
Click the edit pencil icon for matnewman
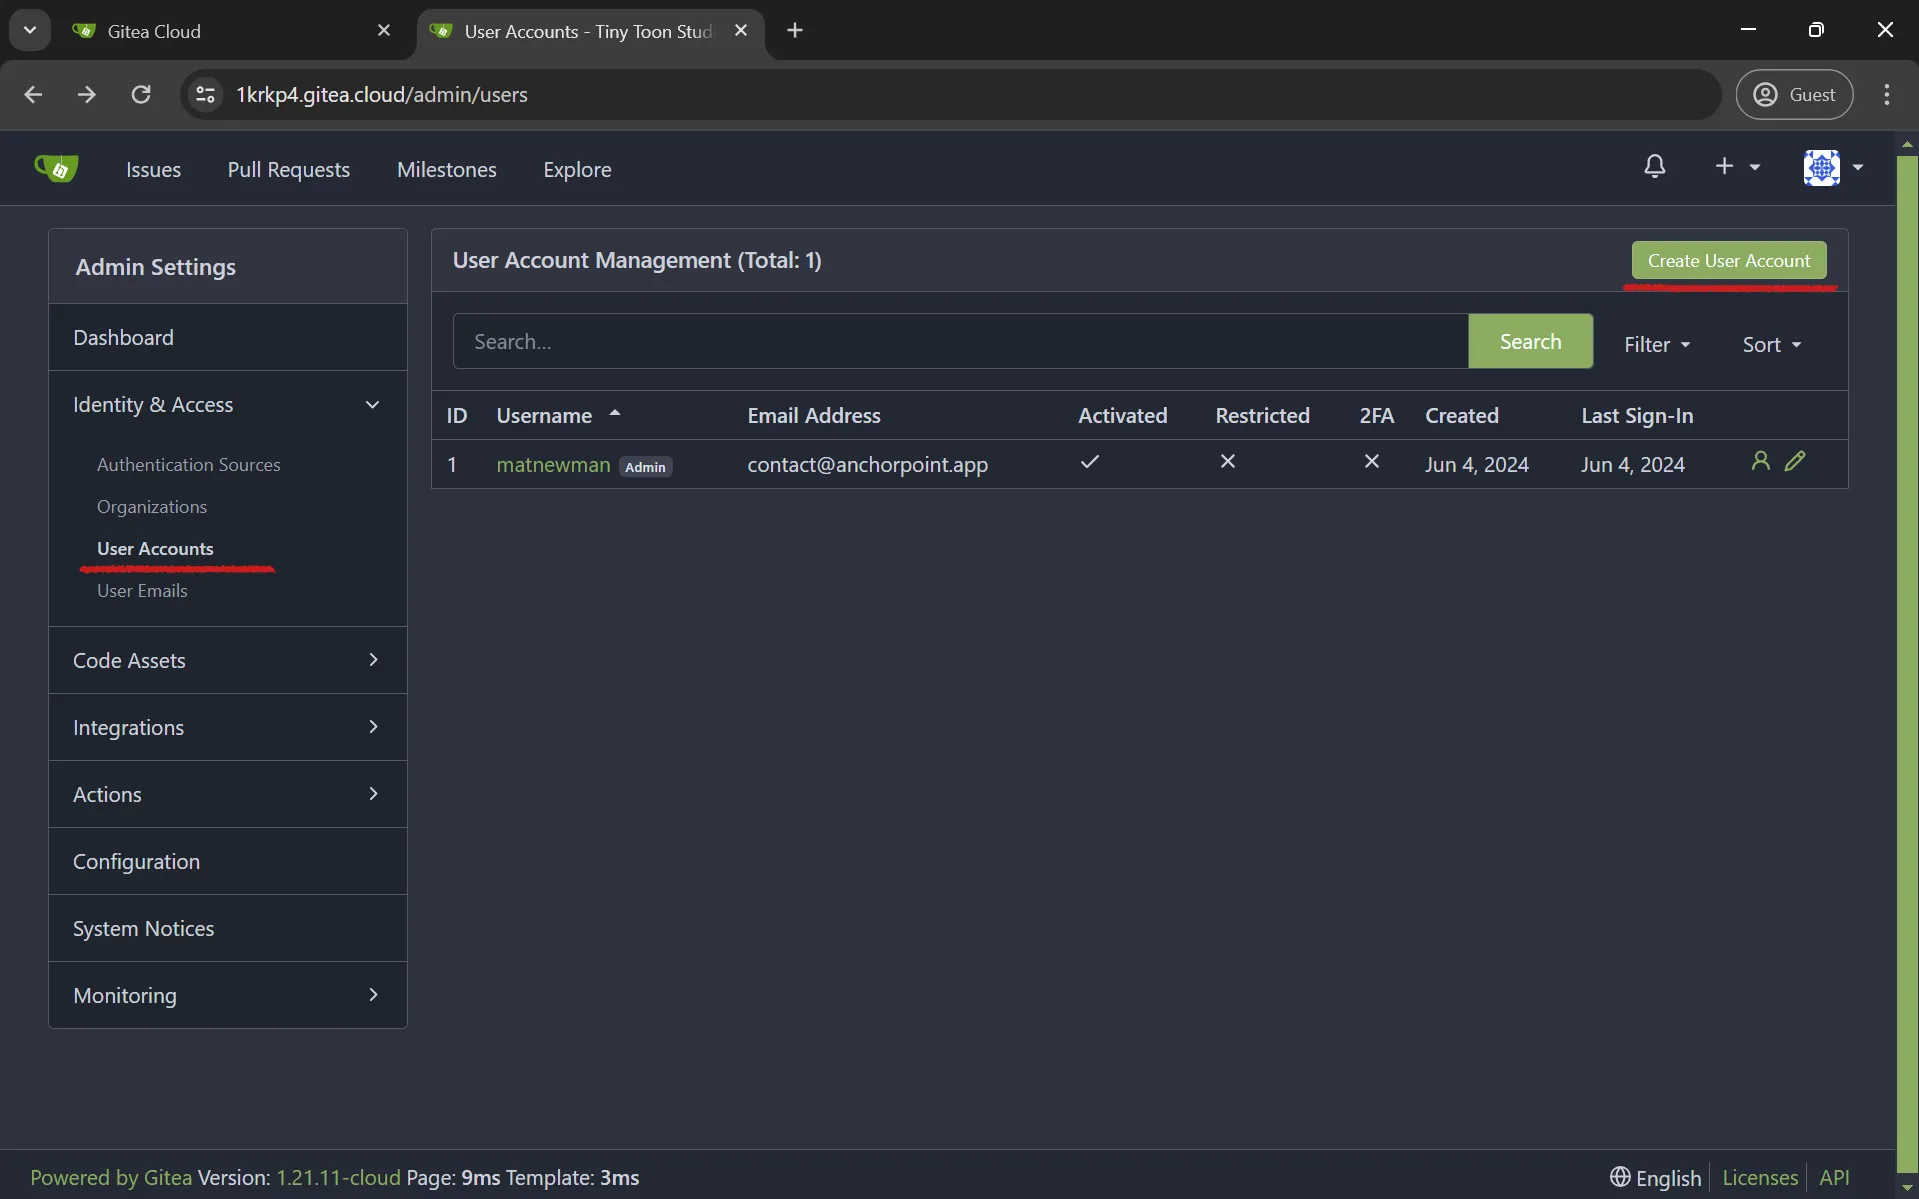(x=1795, y=461)
